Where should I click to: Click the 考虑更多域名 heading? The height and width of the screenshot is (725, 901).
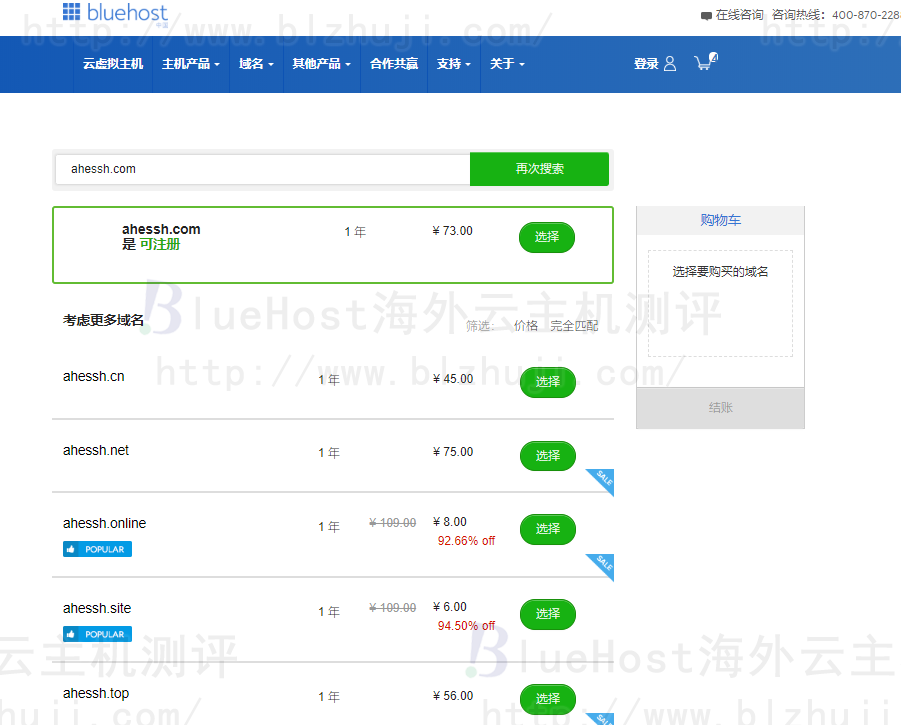pos(103,320)
